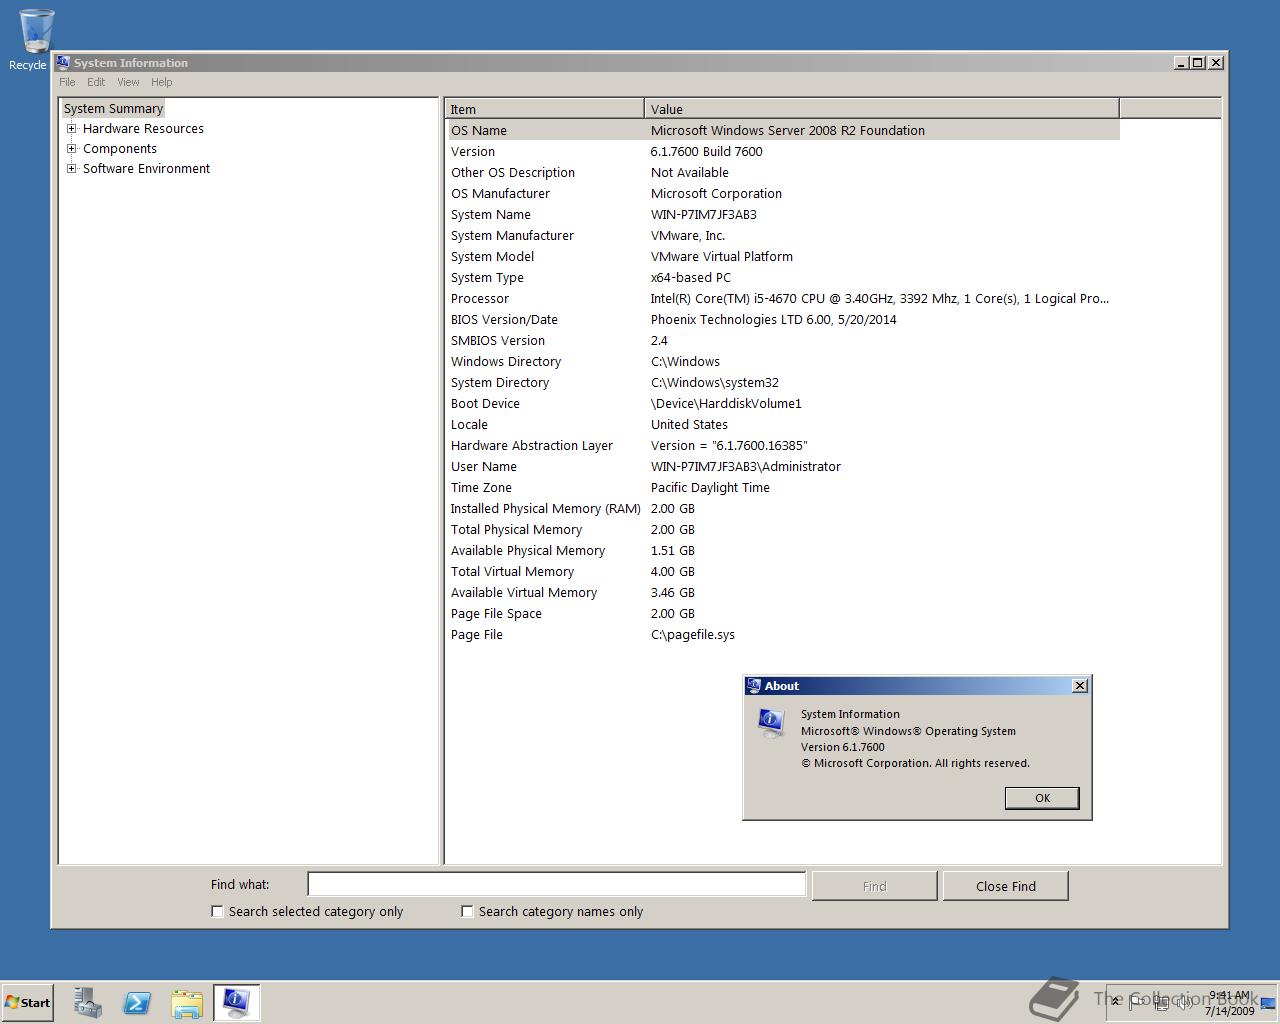Select the System Information taskbar button
The width and height of the screenshot is (1280, 1024).
(x=237, y=1003)
